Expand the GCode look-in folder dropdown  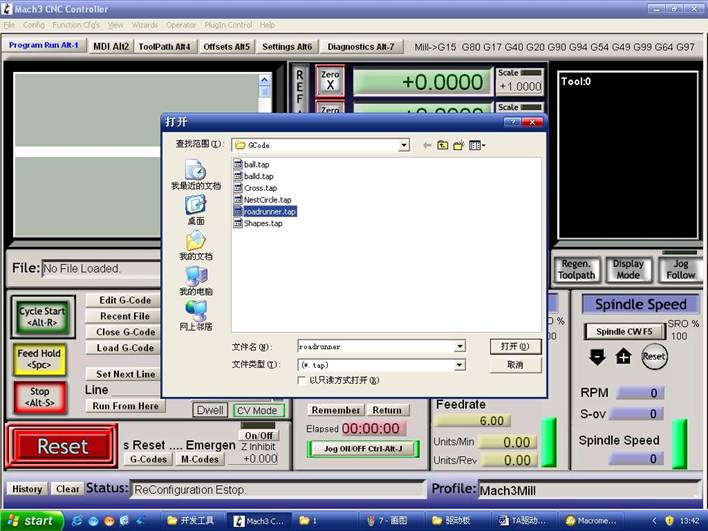click(x=404, y=145)
